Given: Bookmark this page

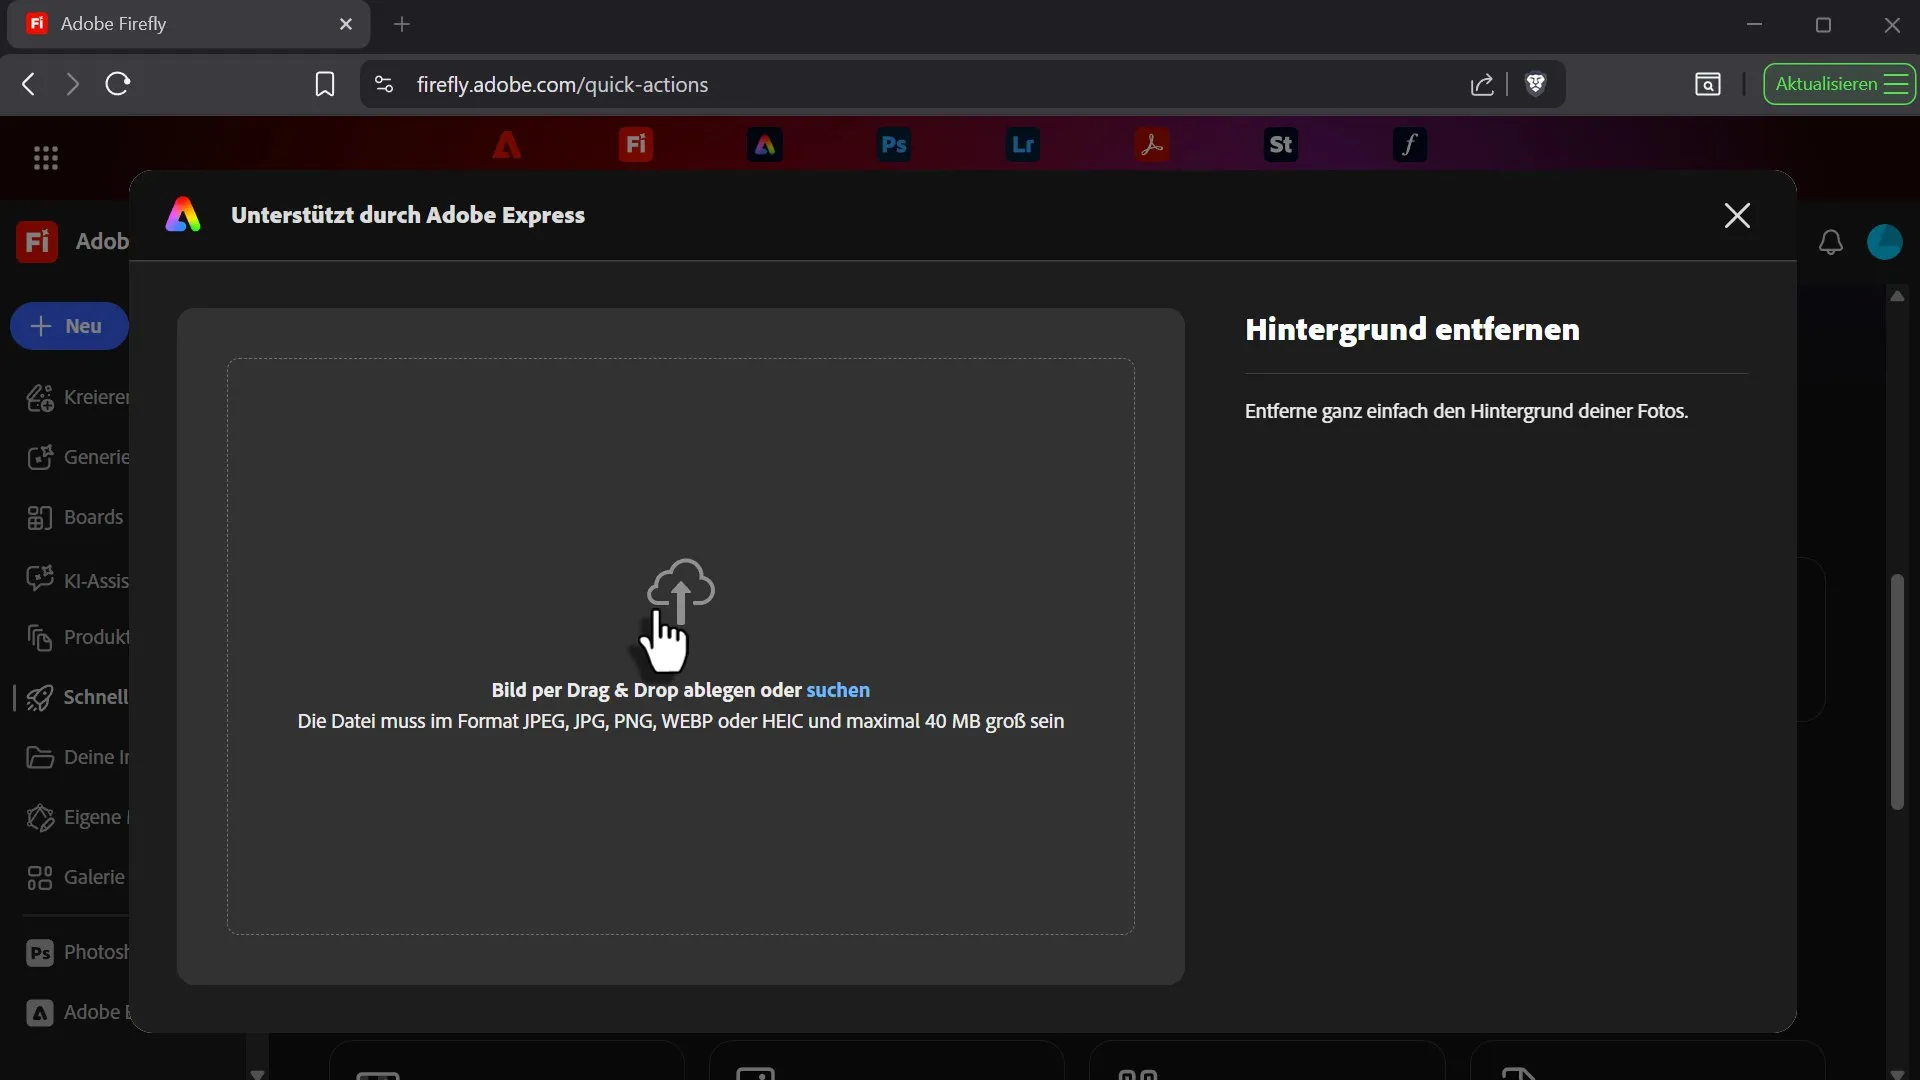Looking at the screenshot, I should pyautogui.click(x=325, y=84).
